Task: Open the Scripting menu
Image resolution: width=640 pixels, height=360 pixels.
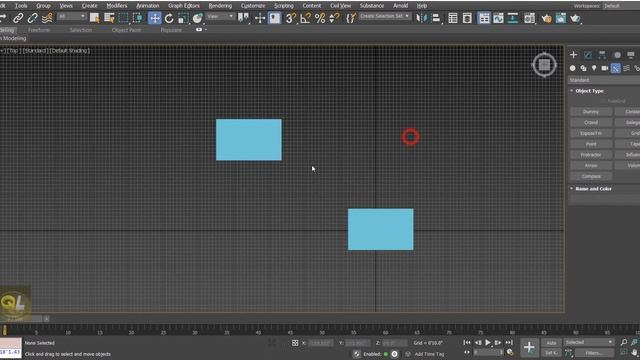Action: pyautogui.click(x=284, y=6)
